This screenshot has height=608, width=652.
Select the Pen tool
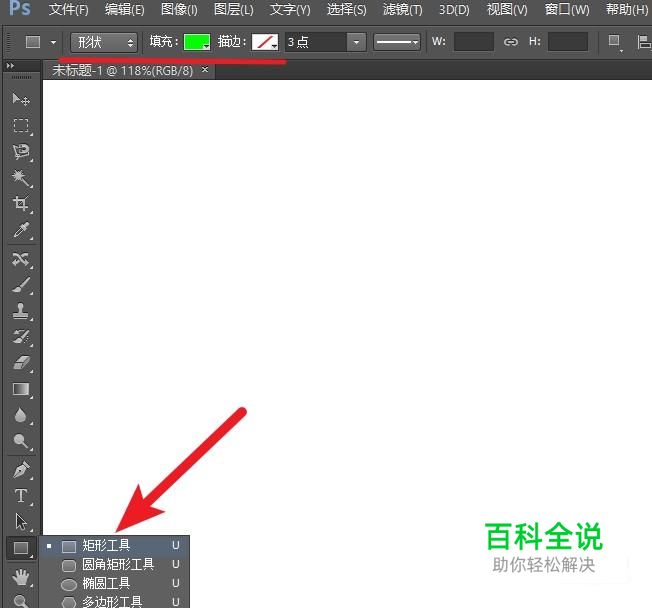[x=20, y=469]
